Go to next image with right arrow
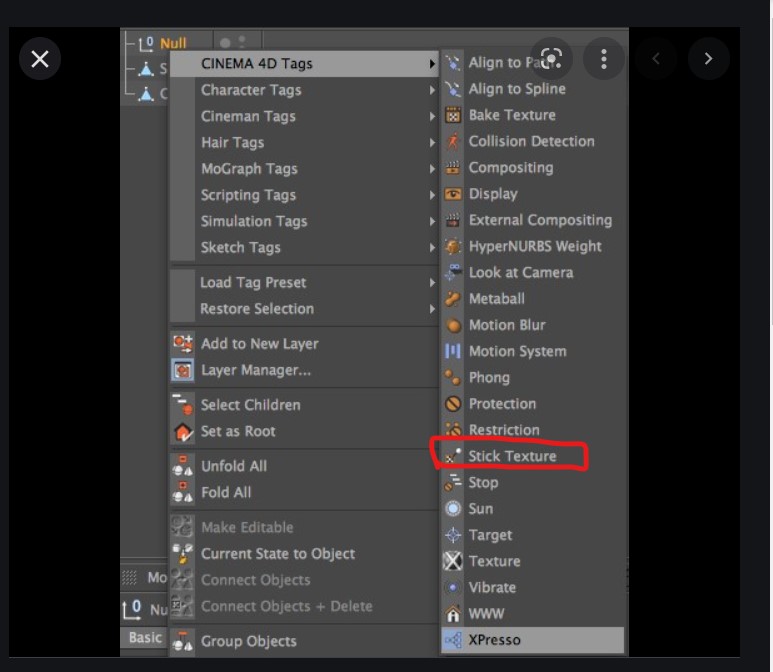 (x=708, y=59)
